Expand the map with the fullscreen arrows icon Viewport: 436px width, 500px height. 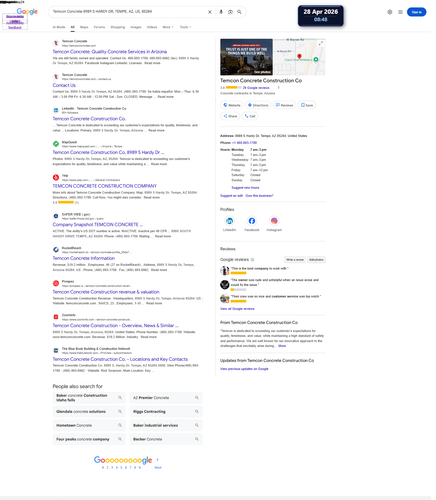pyautogui.click(x=321, y=43)
